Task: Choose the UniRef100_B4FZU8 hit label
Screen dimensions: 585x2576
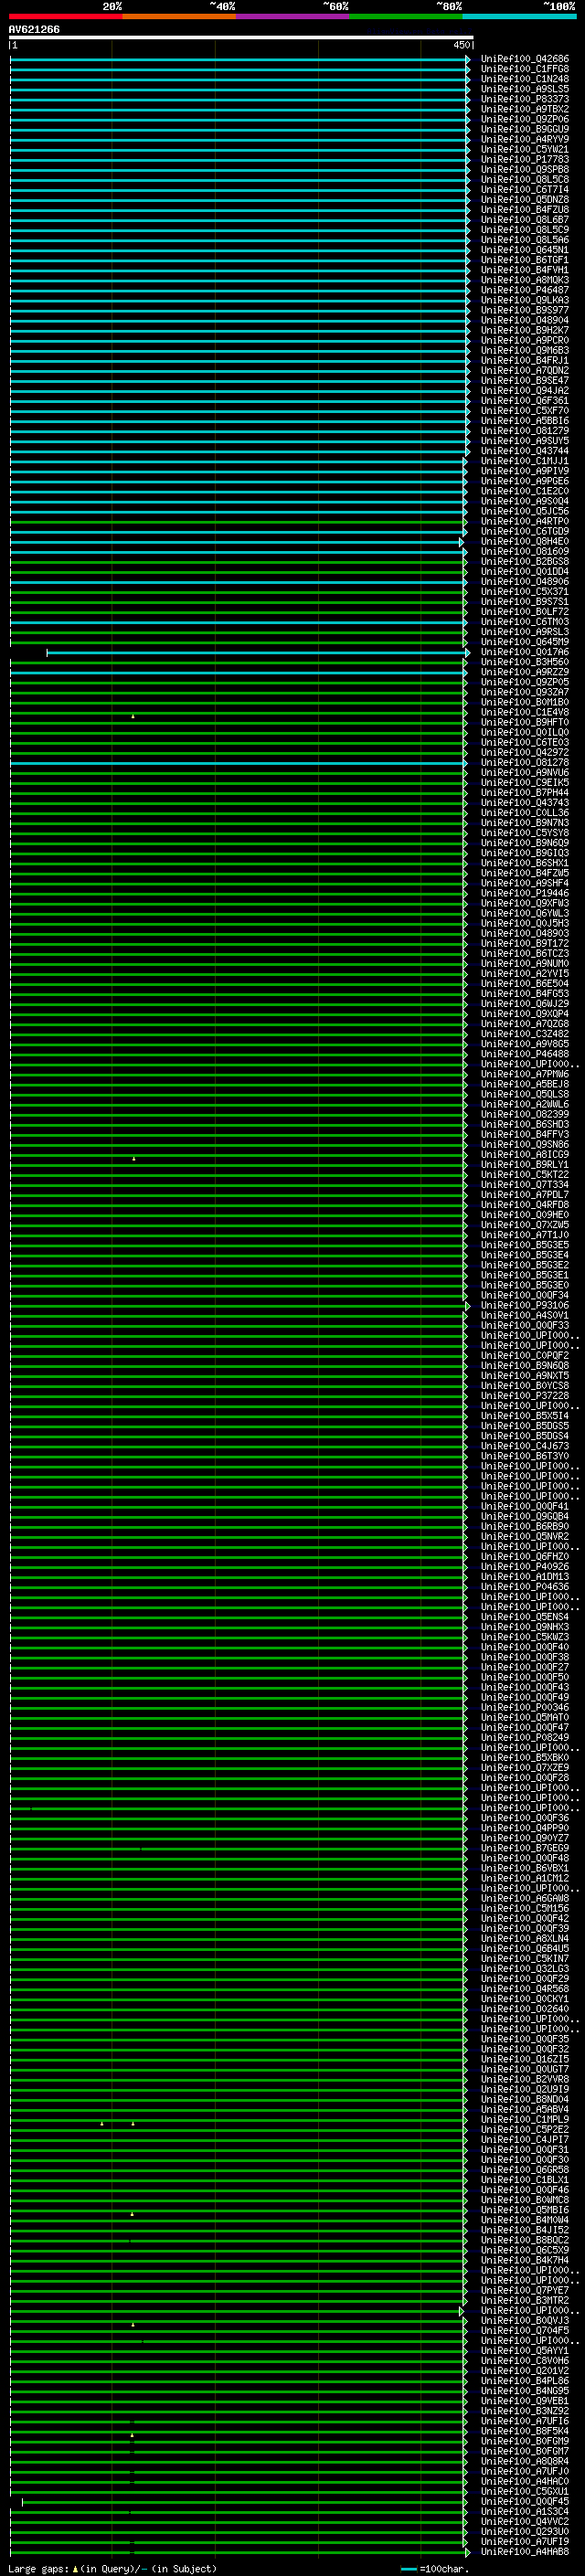Action: click(524, 210)
